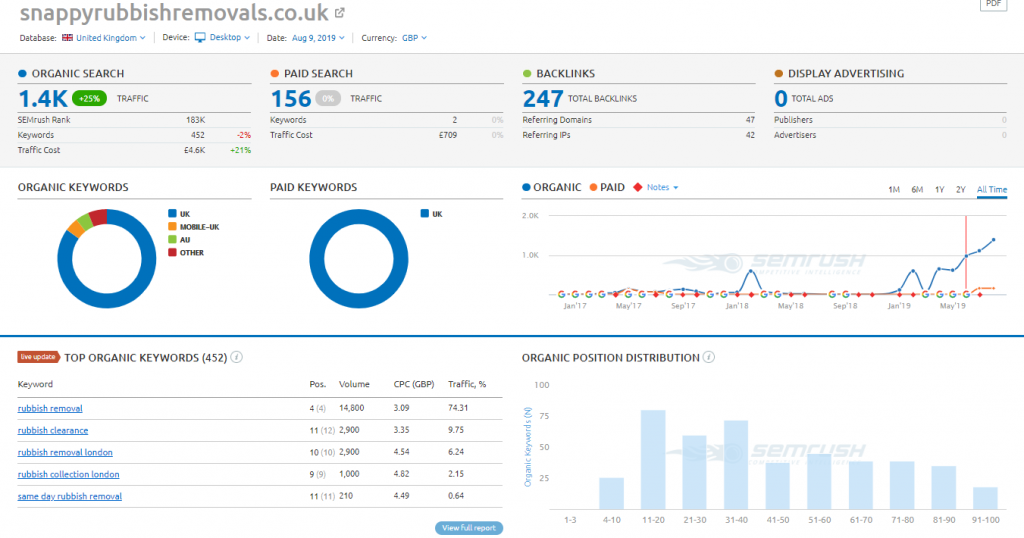Click the SEMrush Rank value 183K

195,120
